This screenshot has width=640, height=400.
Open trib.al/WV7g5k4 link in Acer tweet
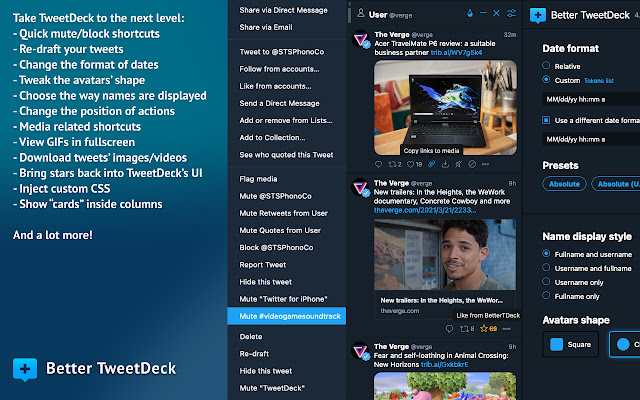click(456, 53)
